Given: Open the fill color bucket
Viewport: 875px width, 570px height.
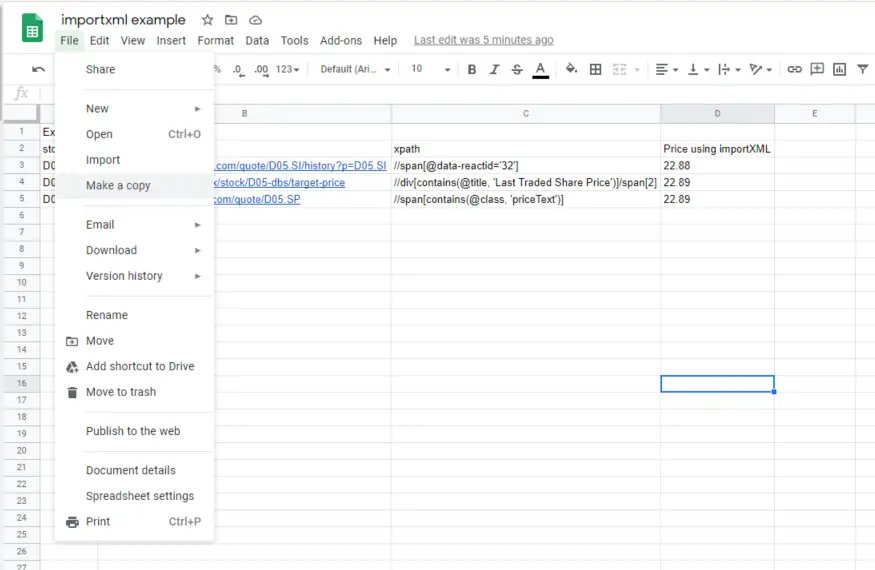Looking at the screenshot, I should coord(571,69).
